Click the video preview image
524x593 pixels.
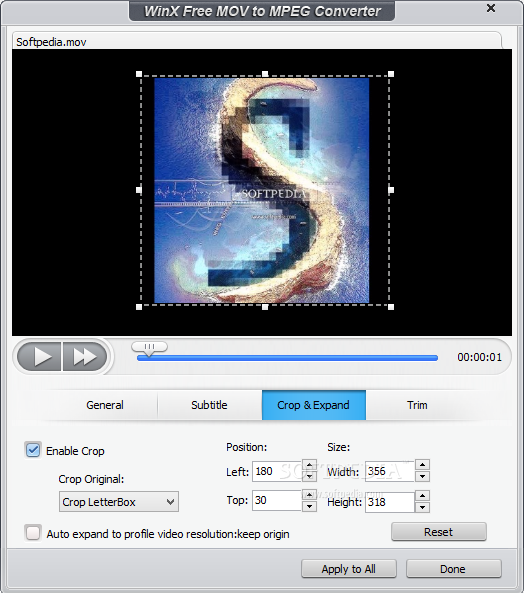pyautogui.click(x=262, y=190)
